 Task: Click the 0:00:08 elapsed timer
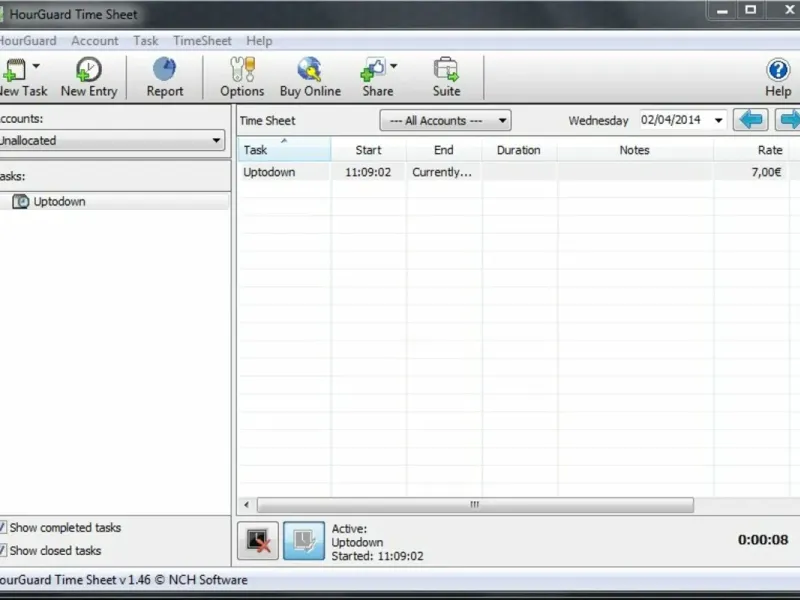(763, 540)
